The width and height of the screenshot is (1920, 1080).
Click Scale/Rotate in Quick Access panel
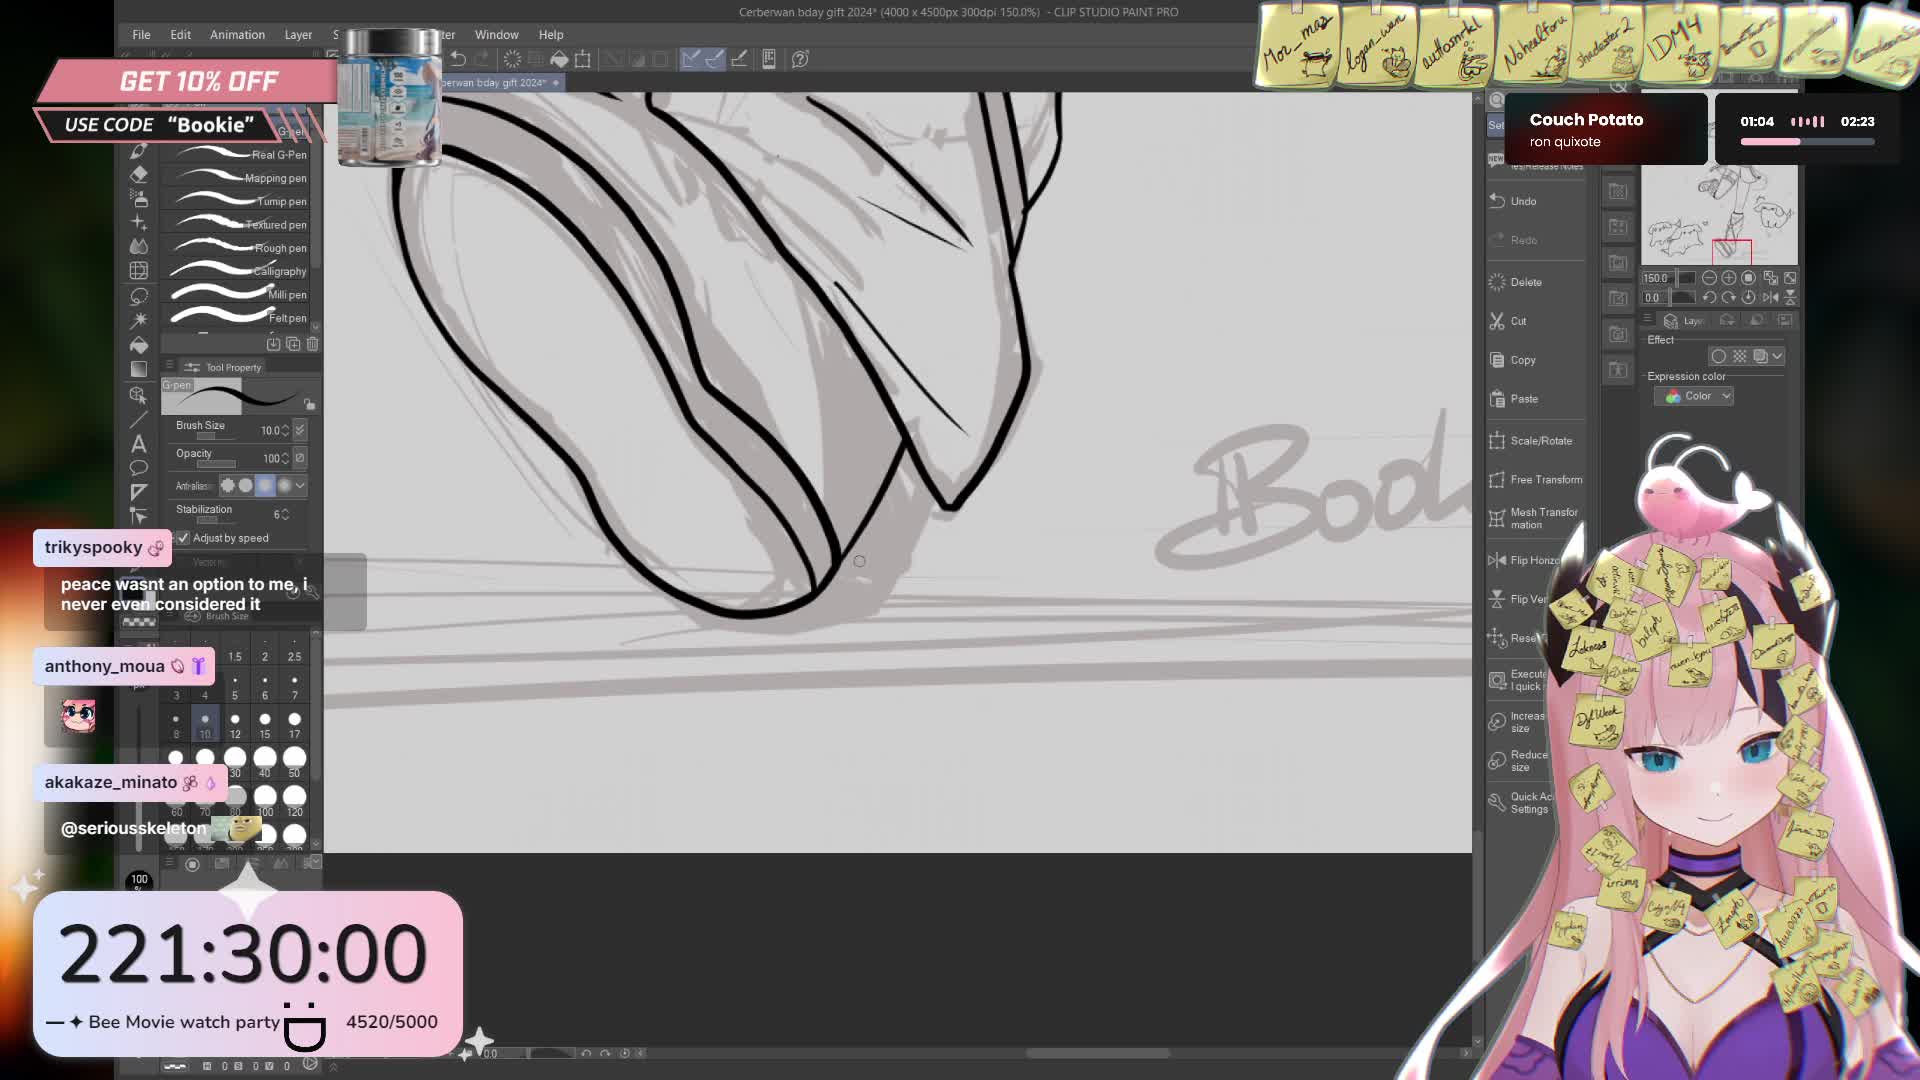click(1535, 441)
